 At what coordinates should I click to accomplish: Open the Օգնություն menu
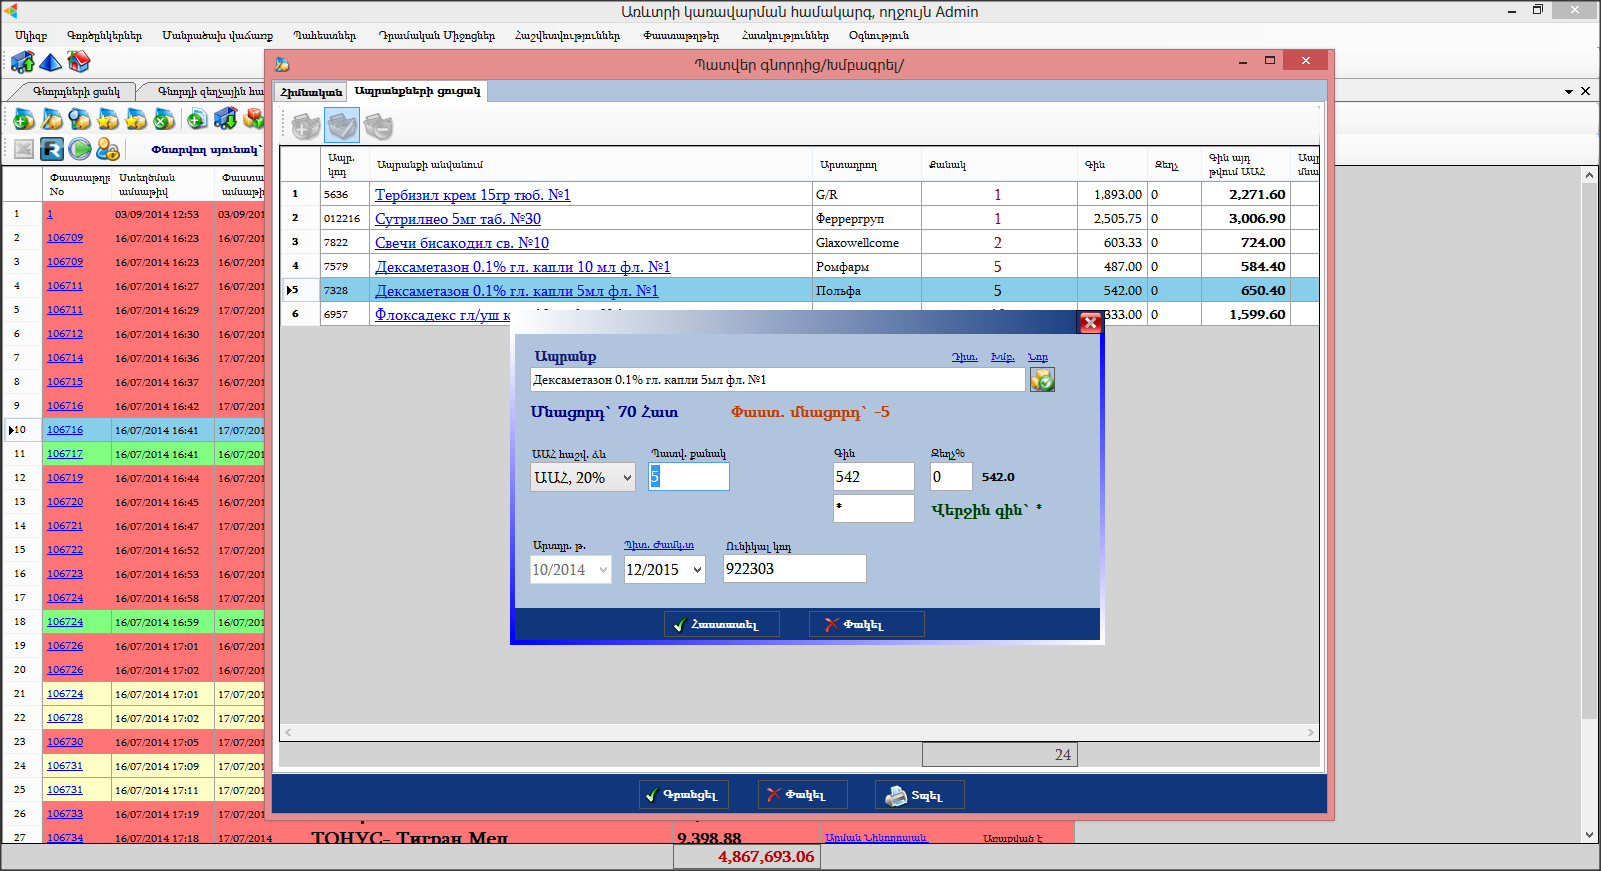(x=878, y=36)
